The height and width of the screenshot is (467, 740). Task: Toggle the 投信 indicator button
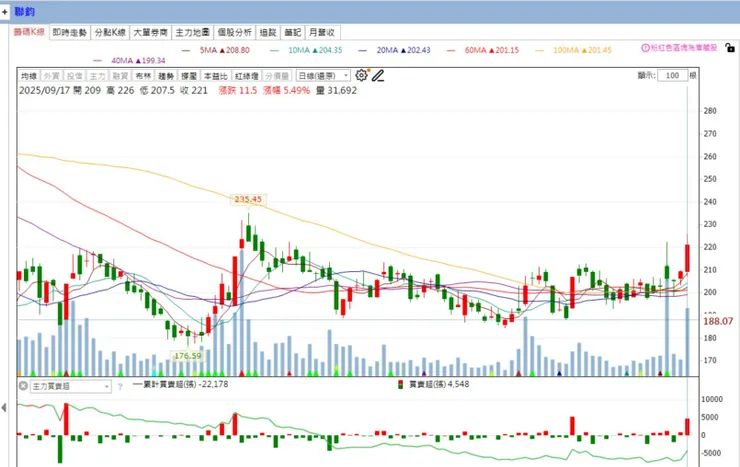74,76
